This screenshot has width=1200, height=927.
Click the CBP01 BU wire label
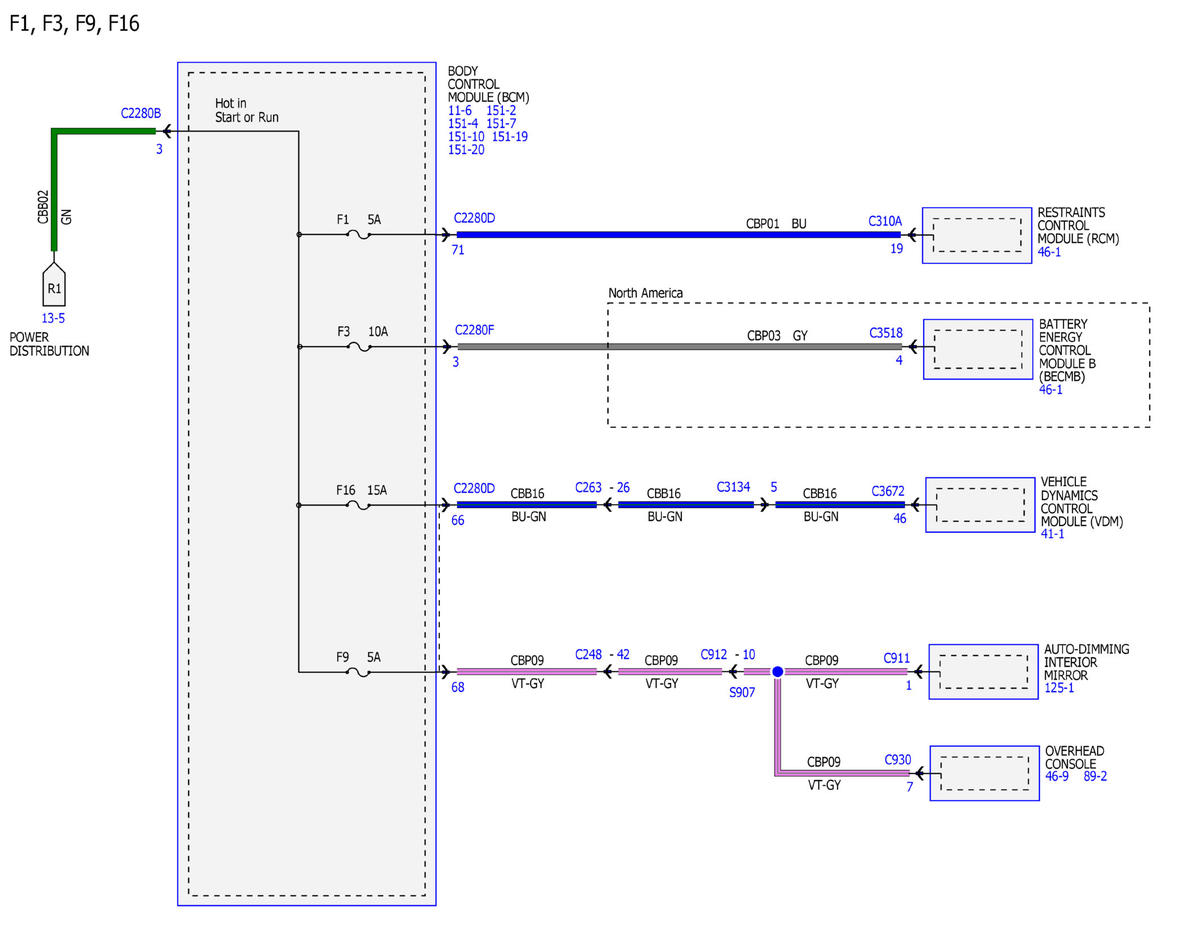point(776,223)
